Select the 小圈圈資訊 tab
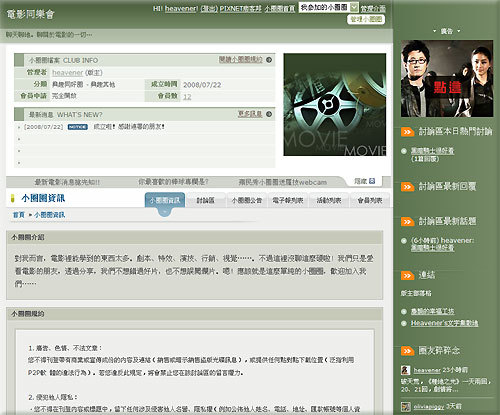This screenshot has height=415, width=500. pos(165,200)
